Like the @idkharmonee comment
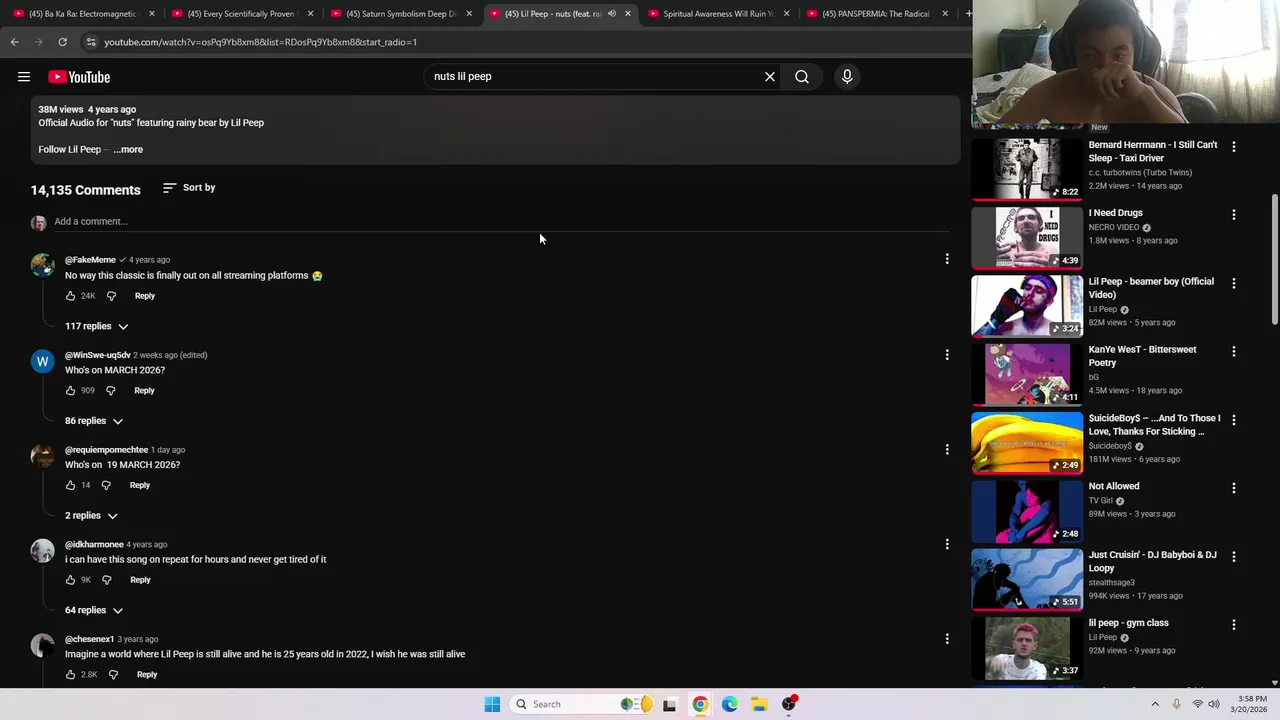1280x720 pixels. [70, 580]
